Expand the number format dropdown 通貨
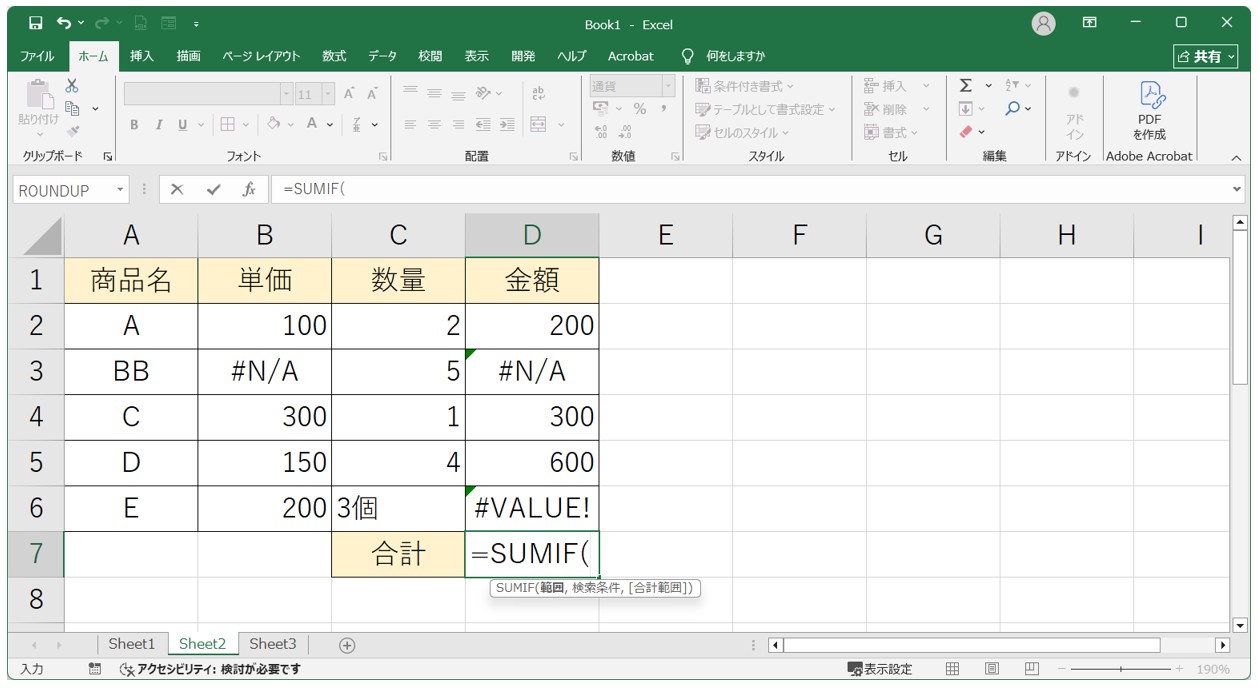Screen dimensions: 1259x688 [668, 86]
